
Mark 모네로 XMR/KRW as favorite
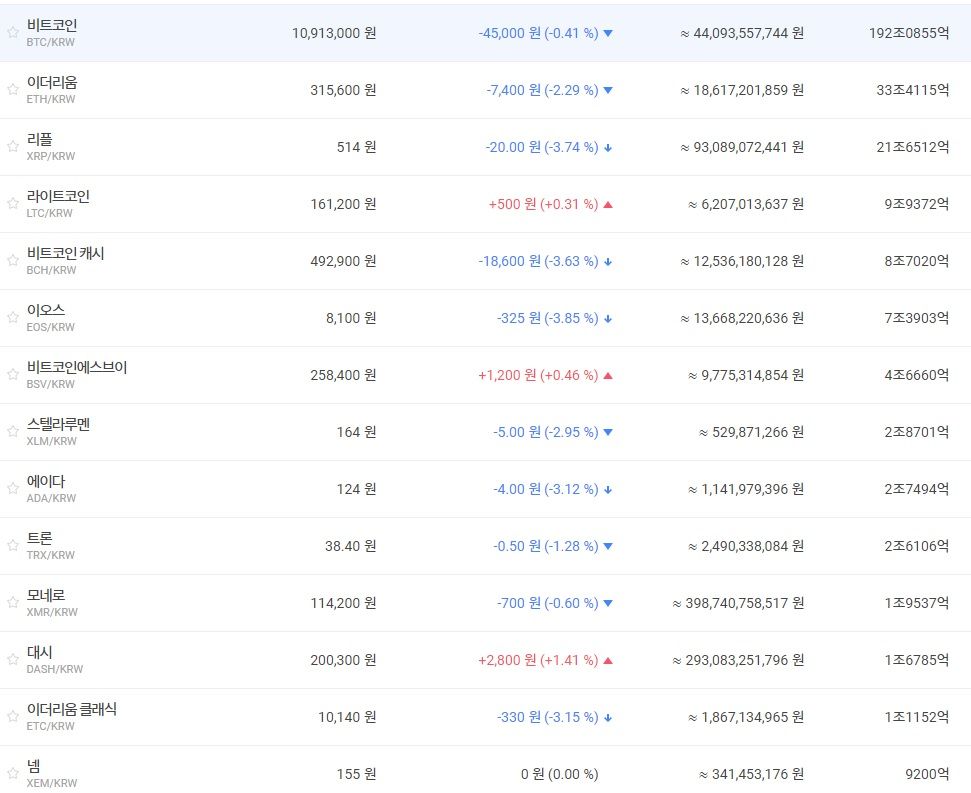click(12, 602)
